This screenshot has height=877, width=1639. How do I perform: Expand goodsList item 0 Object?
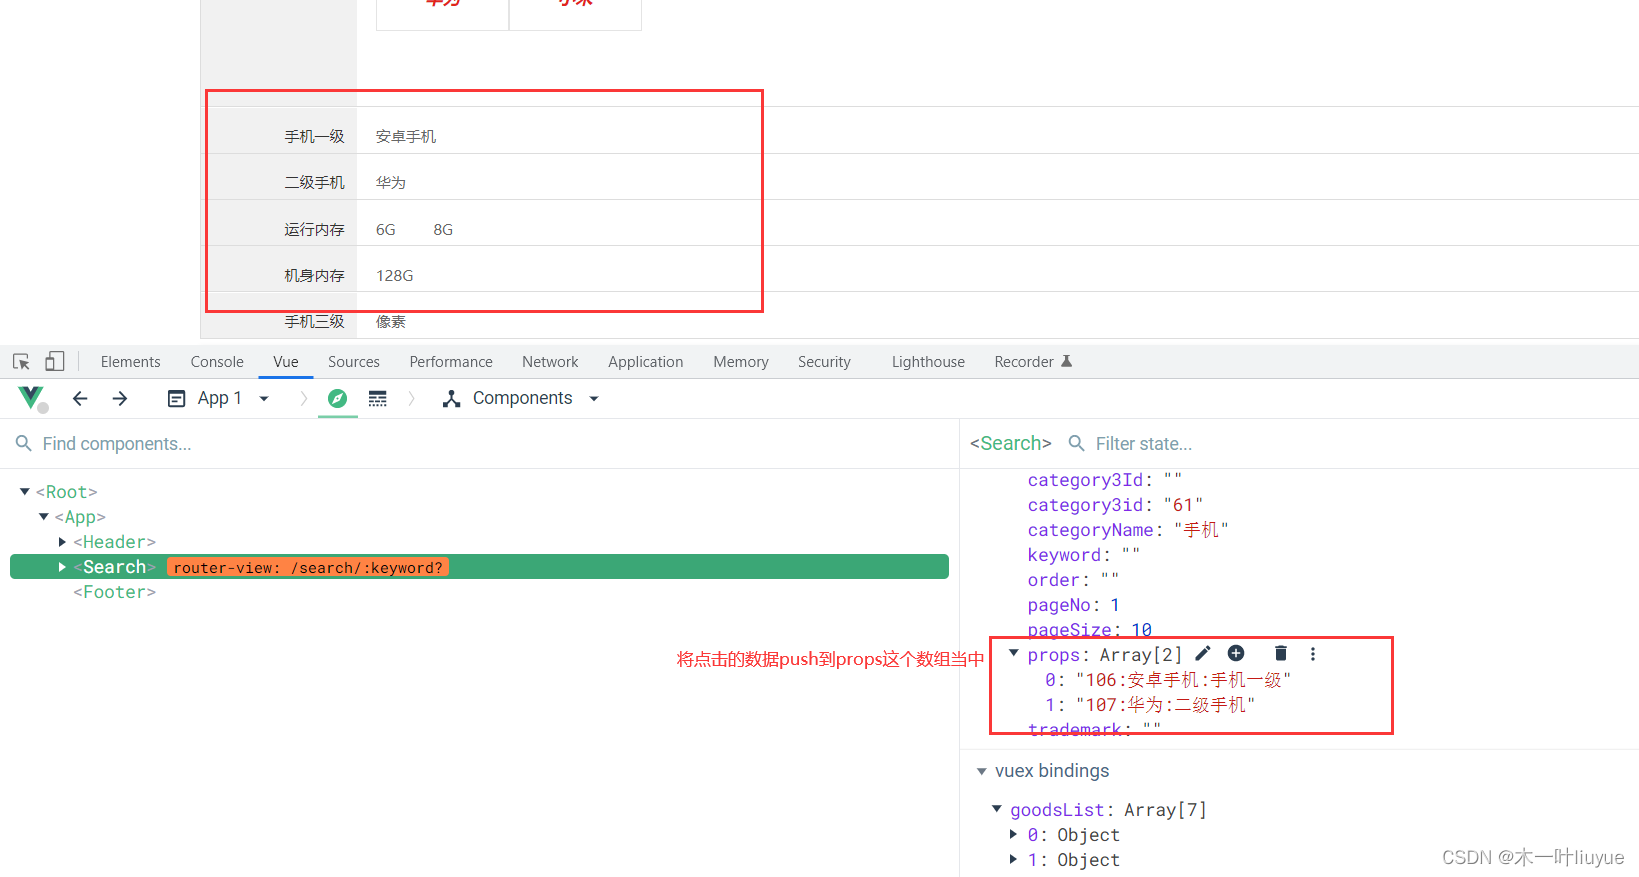pyautogui.click(x=1013, y=834)
